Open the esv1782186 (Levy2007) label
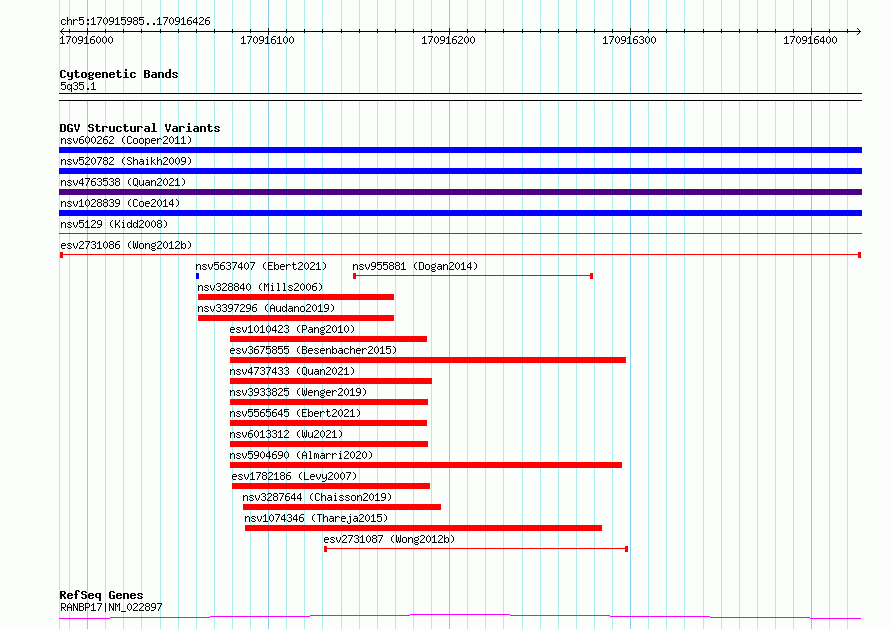The height and width of the screenshot is (629, 890). [294, 476]
